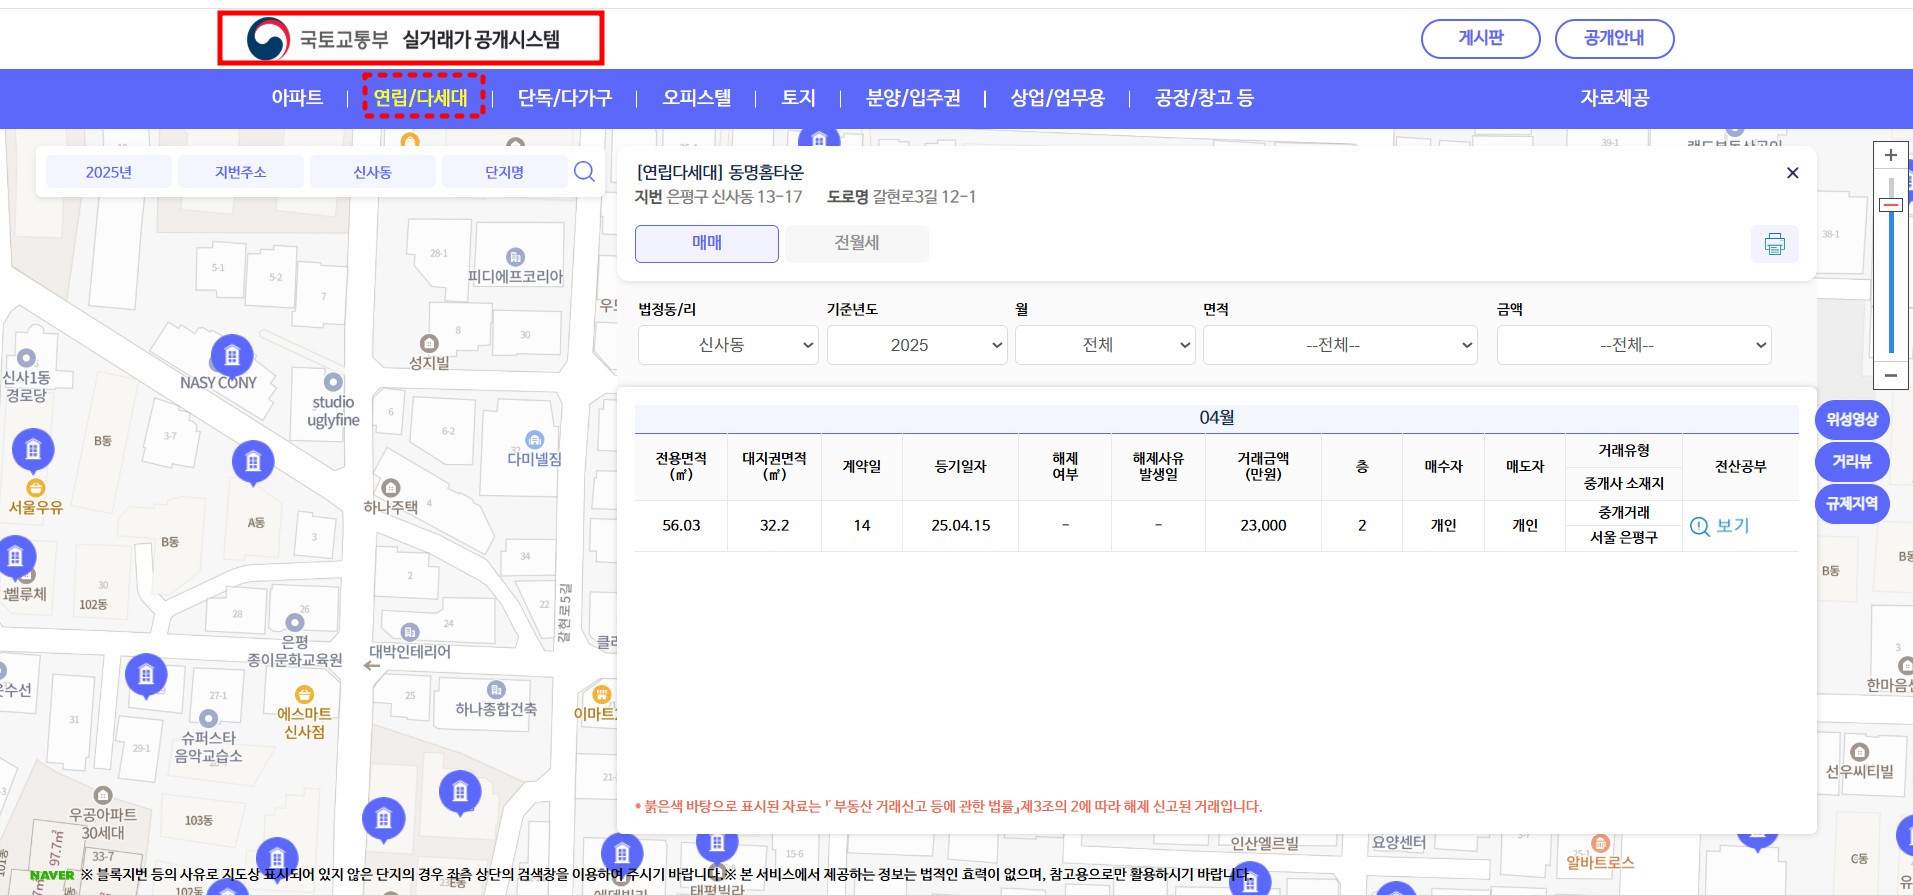This screenshot has height=895, width=1913.
Task: Close the 동명홈타운 detail panel
Action: [1793, 173]
